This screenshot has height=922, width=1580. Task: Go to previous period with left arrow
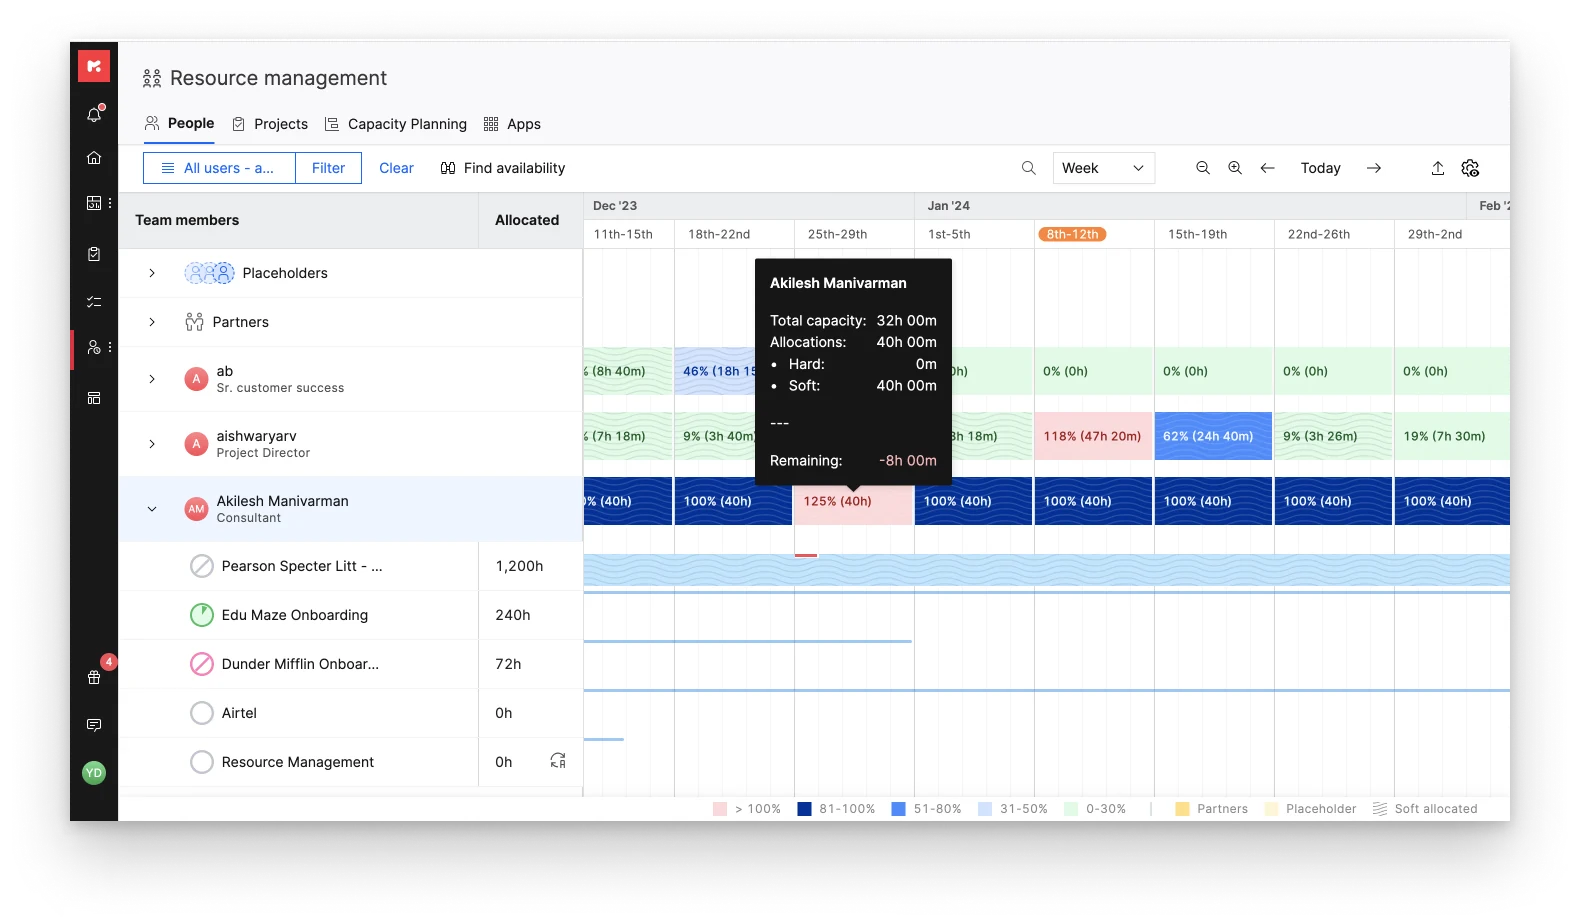click(x=1267, y=168)
